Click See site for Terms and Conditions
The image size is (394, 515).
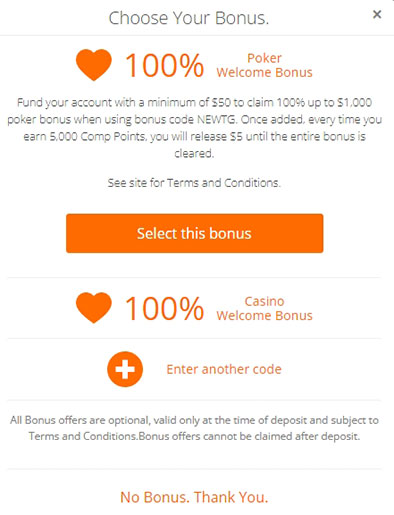(x=194, y=183)
